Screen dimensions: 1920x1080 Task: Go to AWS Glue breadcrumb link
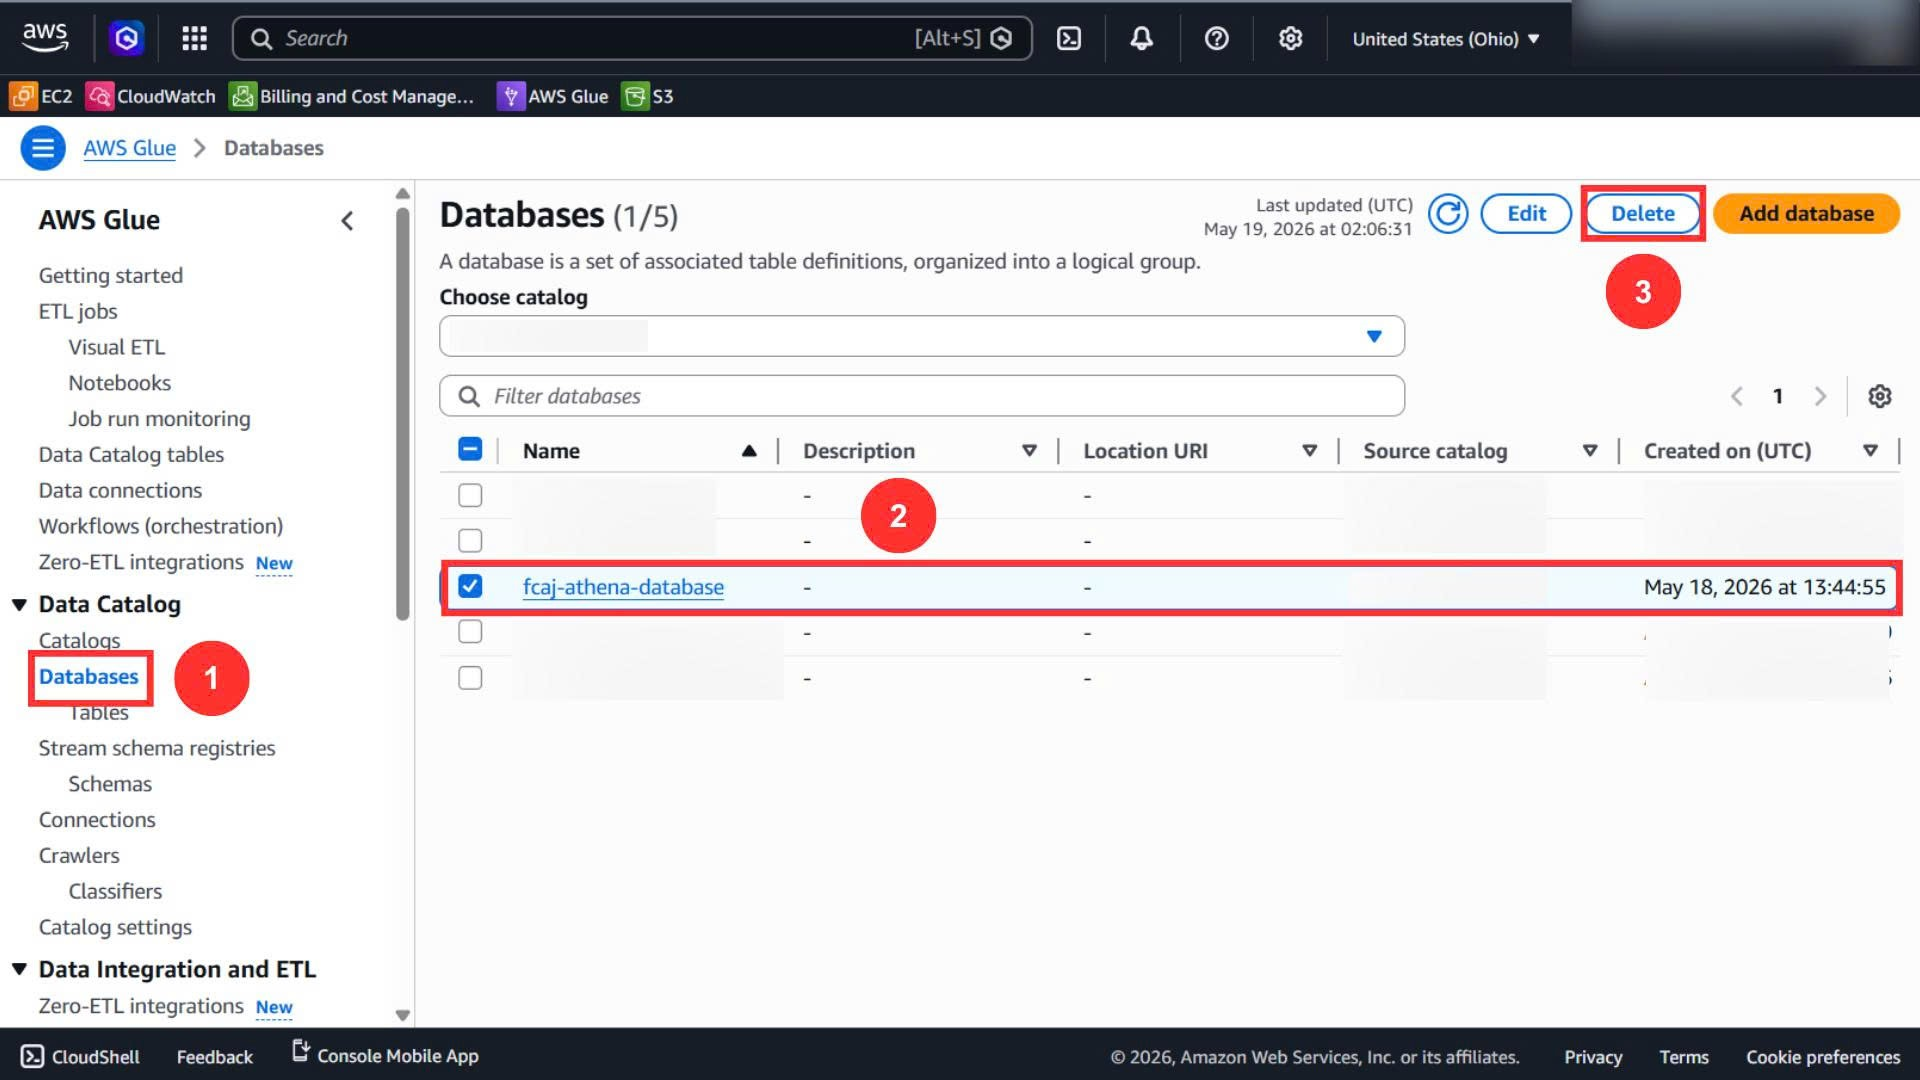pyautogui.click(x=129, y=148)
